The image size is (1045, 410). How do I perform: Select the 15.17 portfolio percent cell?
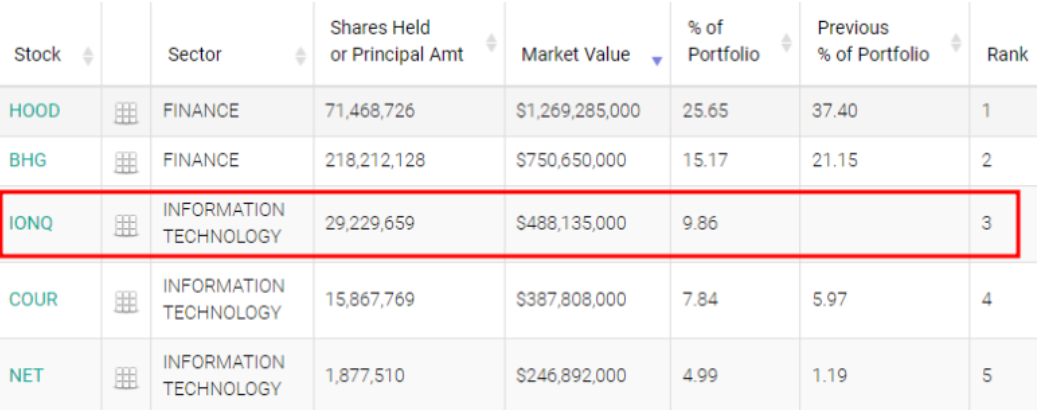(x=704, y=160)
